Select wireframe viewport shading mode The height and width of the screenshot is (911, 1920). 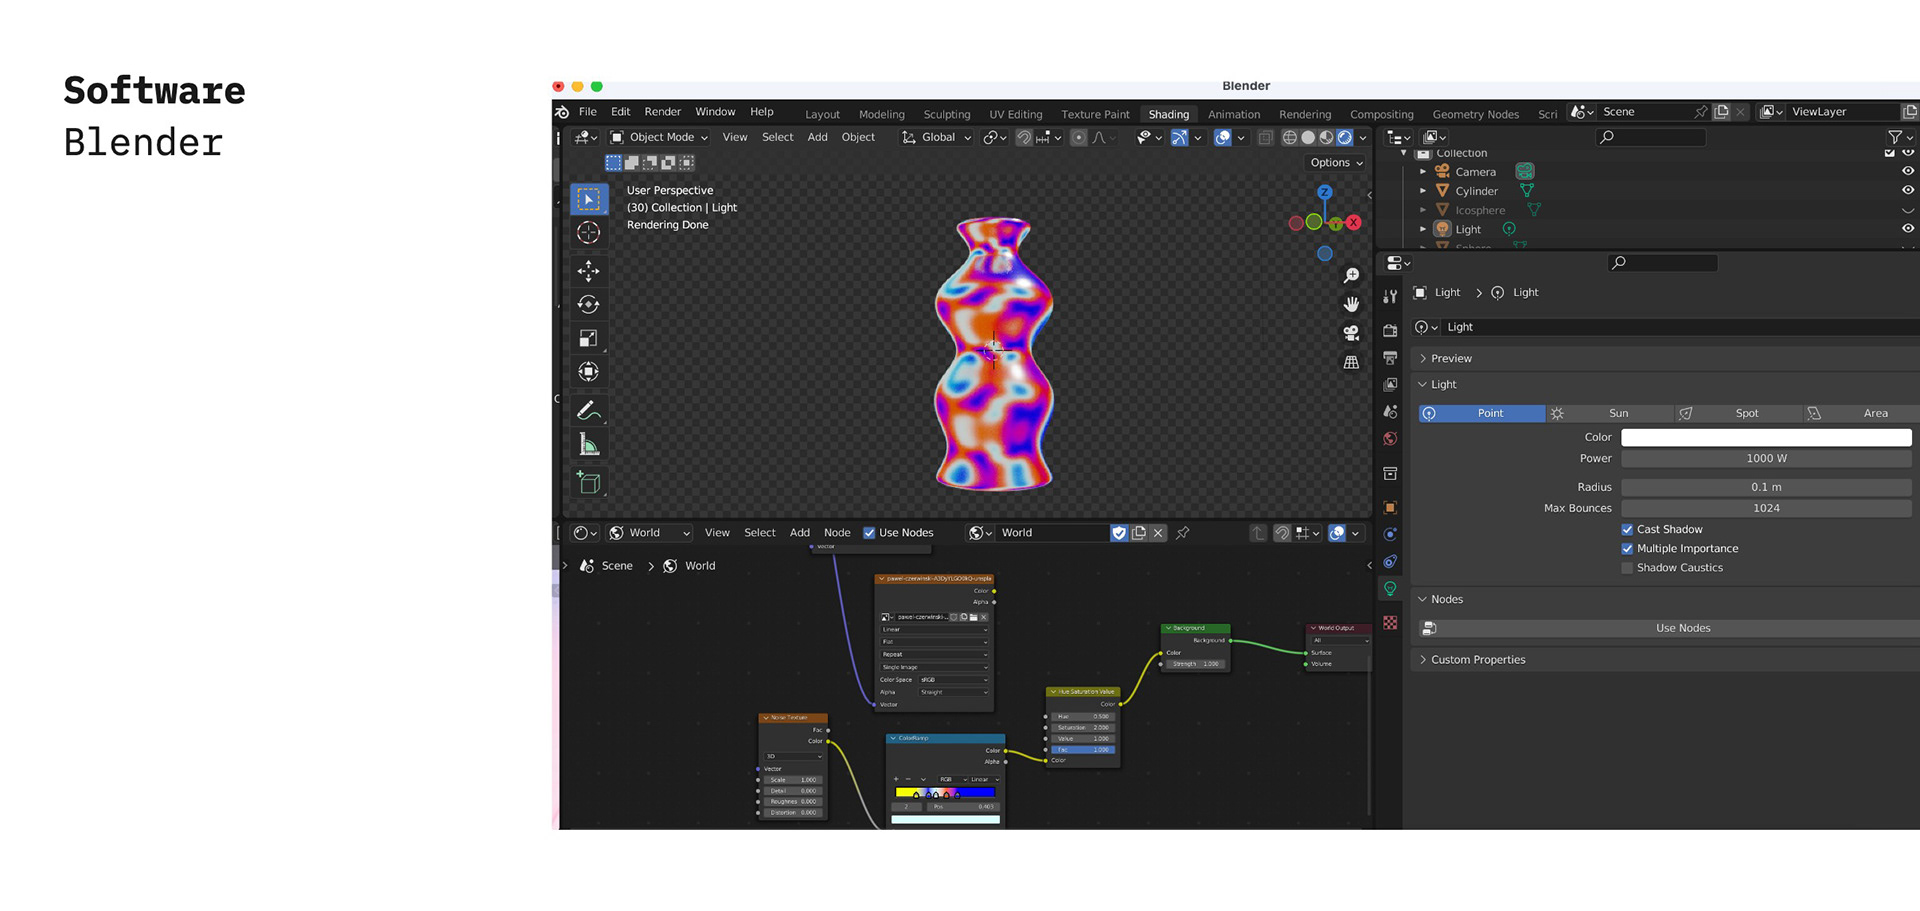coord(1290,138)
